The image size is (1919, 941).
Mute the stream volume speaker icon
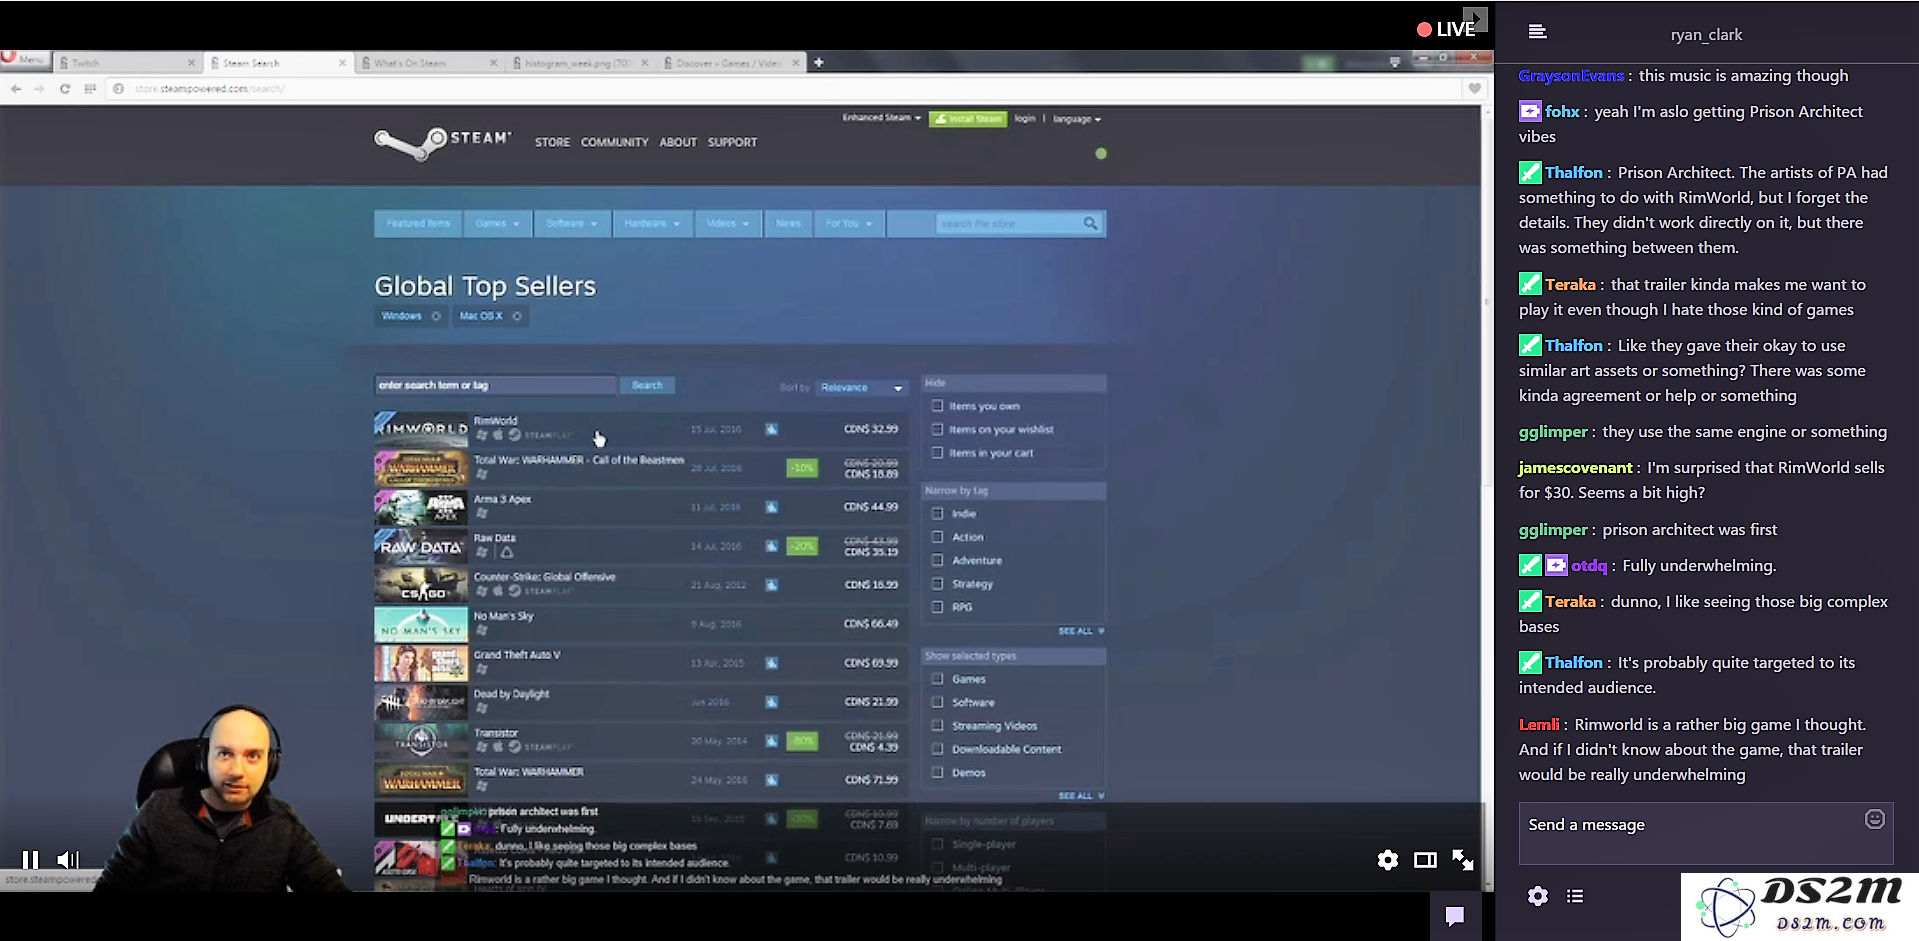[67, 859]
